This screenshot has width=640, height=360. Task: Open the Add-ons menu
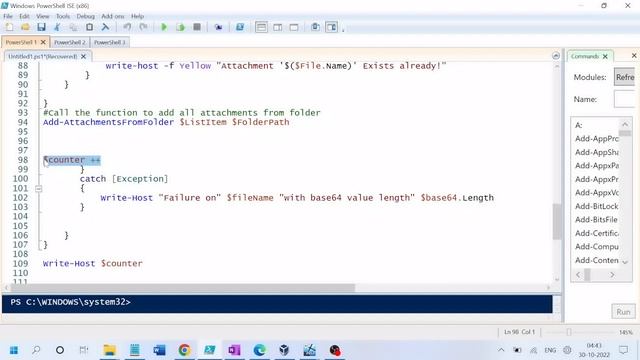(113, 16)
